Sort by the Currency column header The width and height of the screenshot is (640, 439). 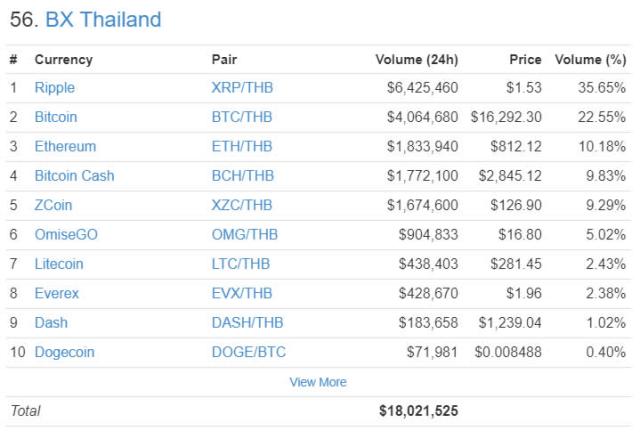63,60
